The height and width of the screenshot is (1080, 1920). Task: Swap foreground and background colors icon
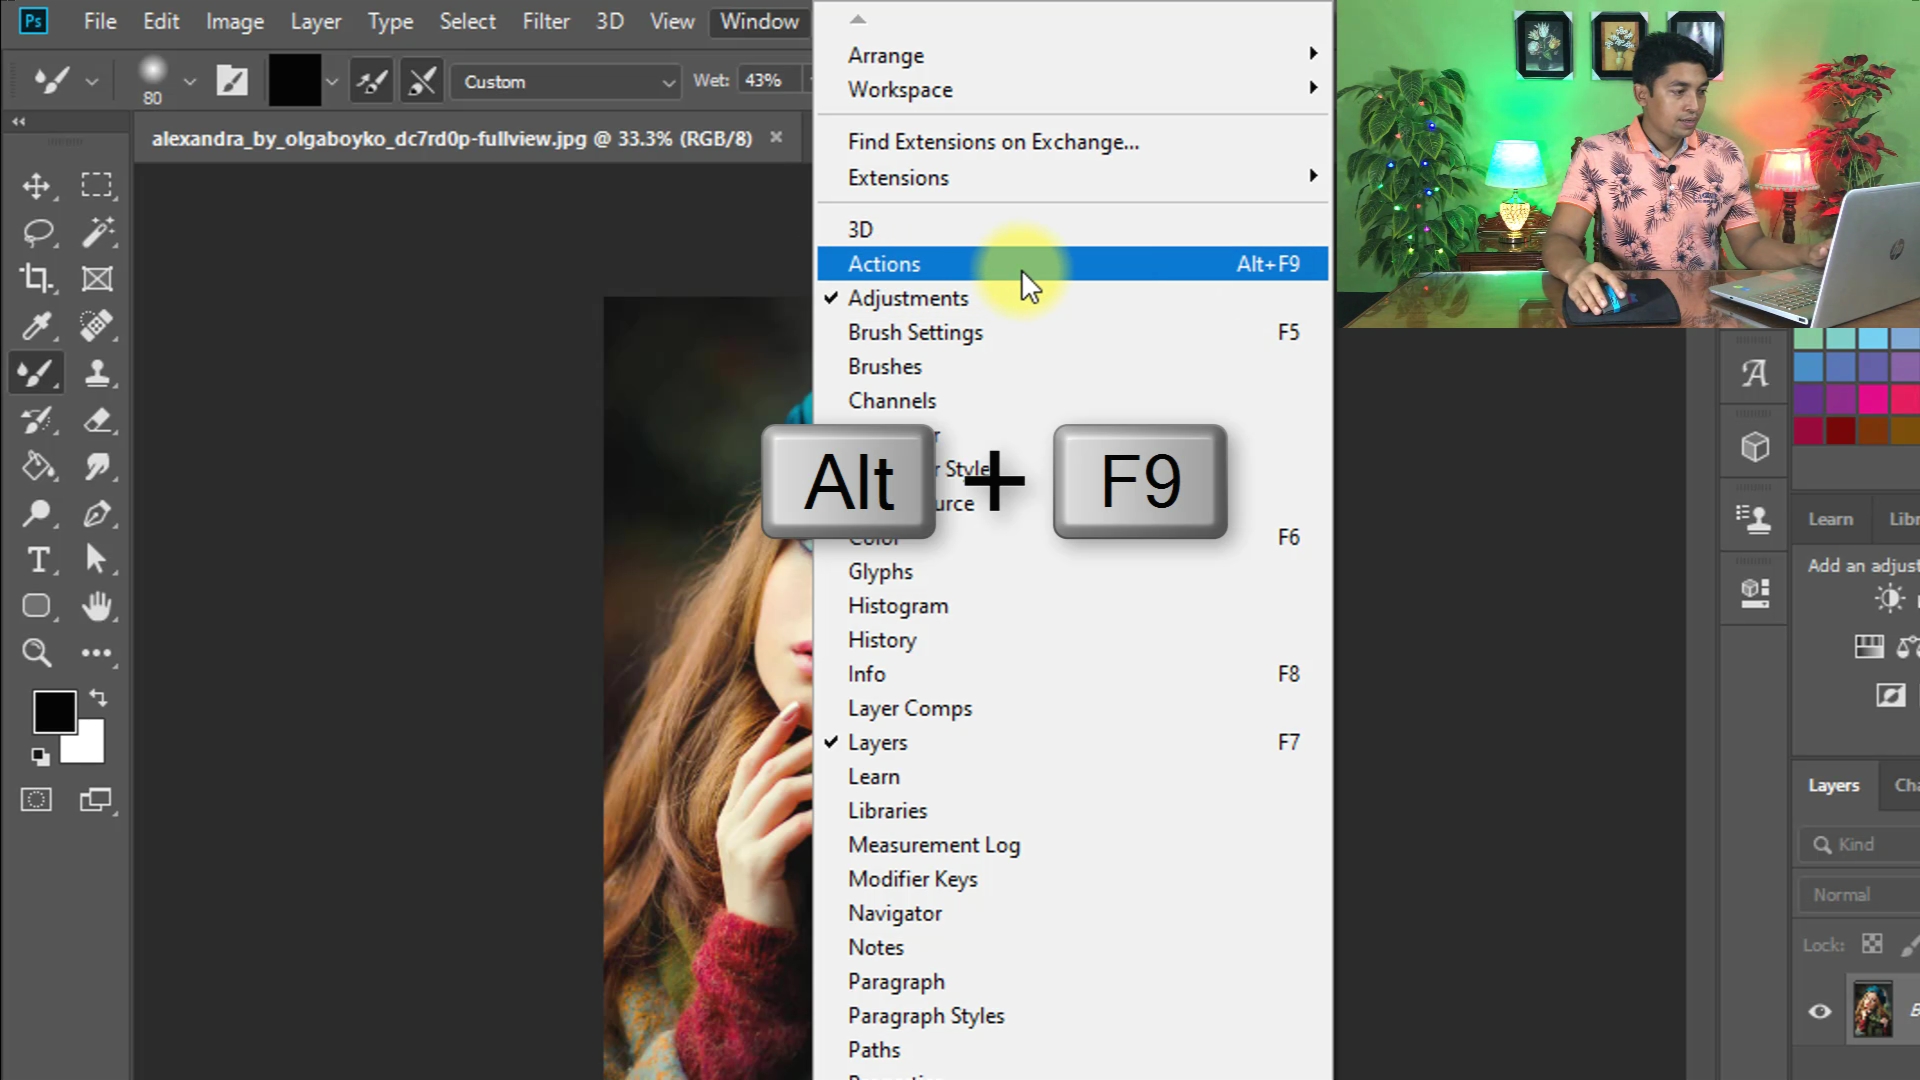(98, 697)
